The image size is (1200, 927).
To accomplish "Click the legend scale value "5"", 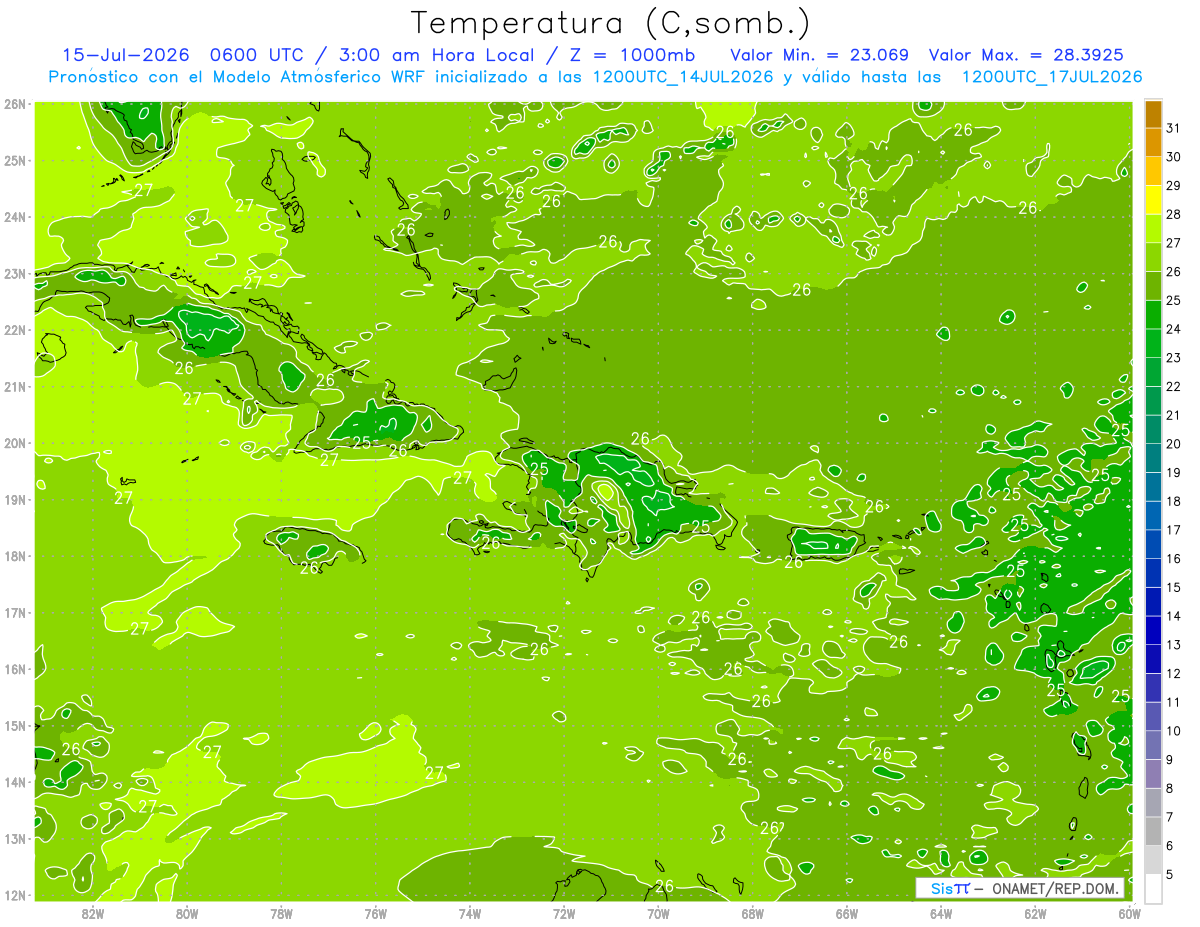I will point(1170,874).
